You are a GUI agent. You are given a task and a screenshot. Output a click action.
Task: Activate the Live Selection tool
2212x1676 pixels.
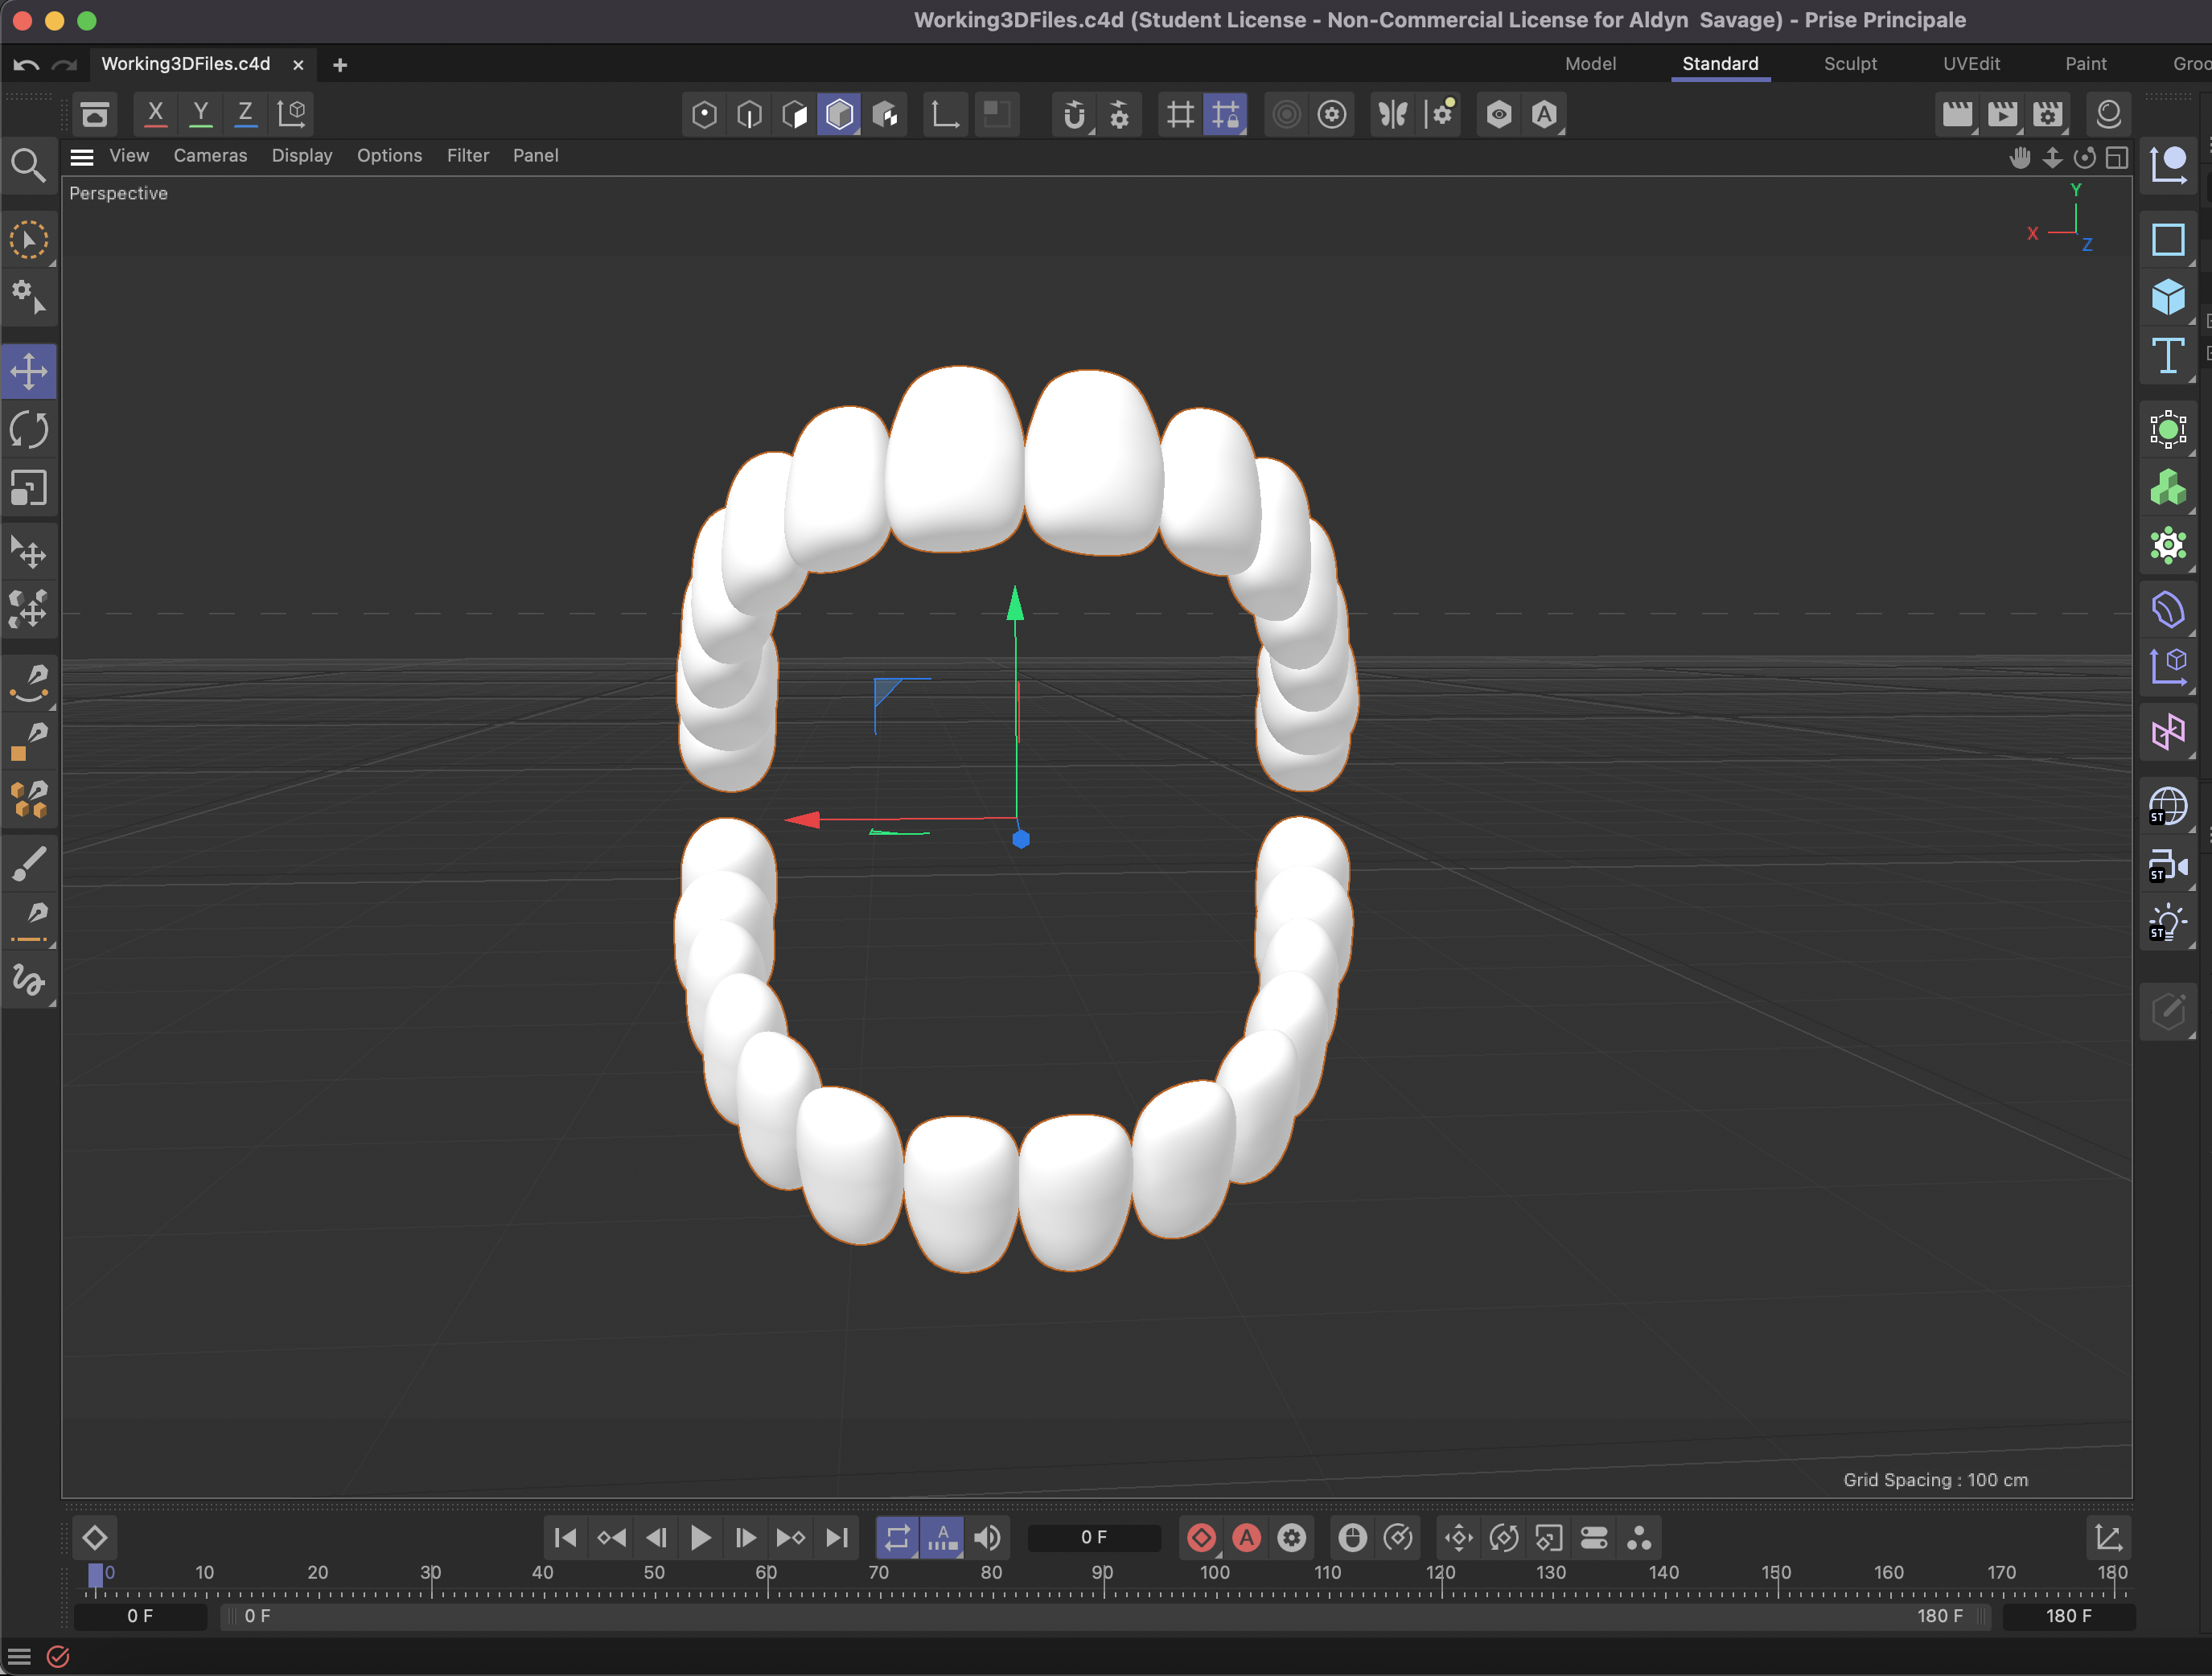tap(29, 241)
